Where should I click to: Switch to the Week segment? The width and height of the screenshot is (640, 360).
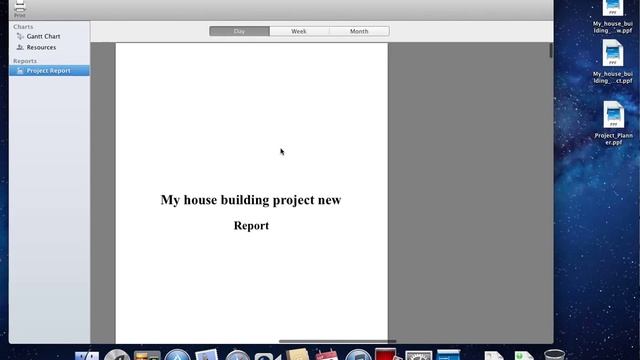[x=299, y=31]
